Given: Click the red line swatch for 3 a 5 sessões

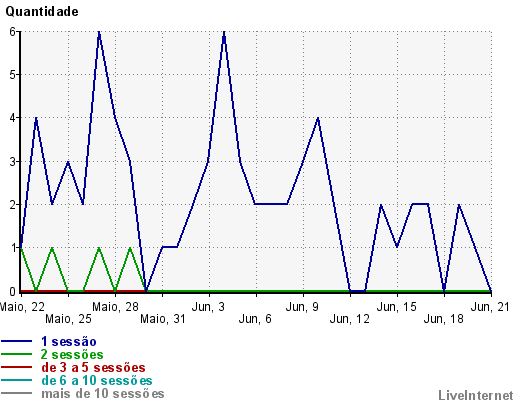Looking at the screenshot, I should point(17,367).
